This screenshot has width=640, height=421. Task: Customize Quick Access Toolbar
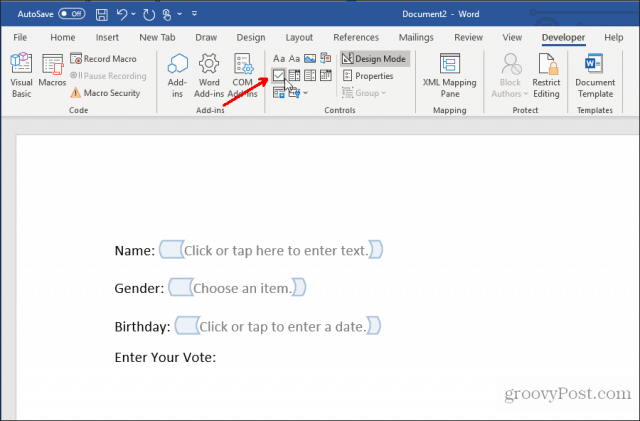pyautogui.click(x=195, y=14)
